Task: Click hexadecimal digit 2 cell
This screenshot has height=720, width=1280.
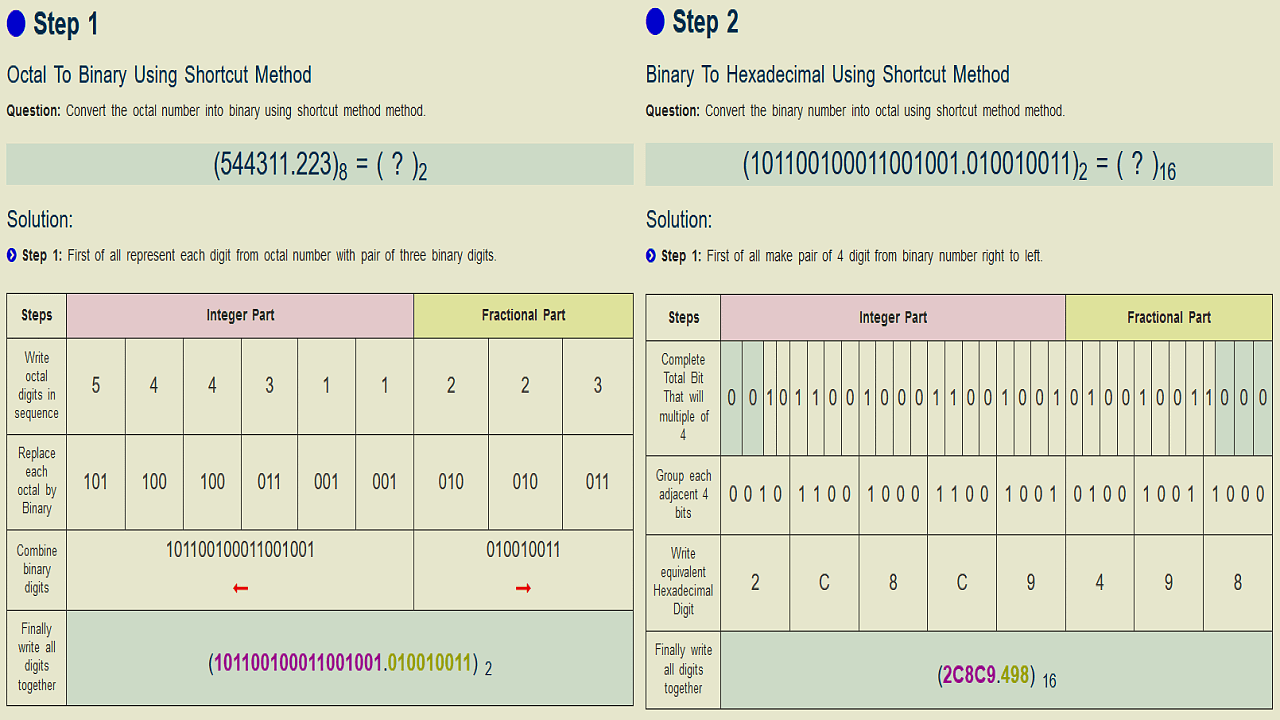Action: [x=755, y=582]
